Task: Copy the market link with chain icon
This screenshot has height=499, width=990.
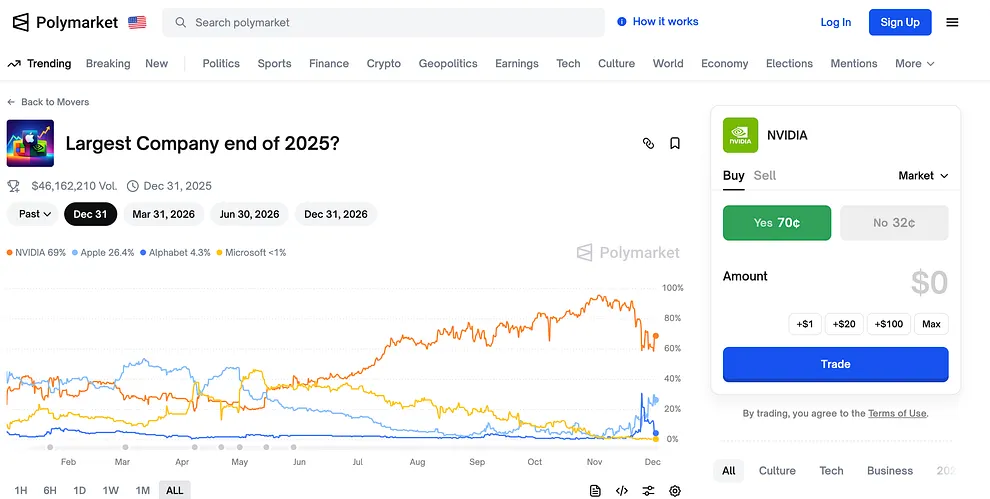Action: click(x=648, y=143)
